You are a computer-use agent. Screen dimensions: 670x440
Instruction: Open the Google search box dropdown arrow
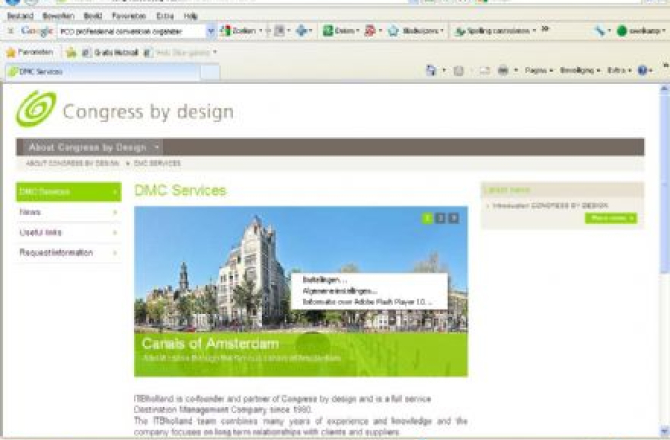click(210, 31)
